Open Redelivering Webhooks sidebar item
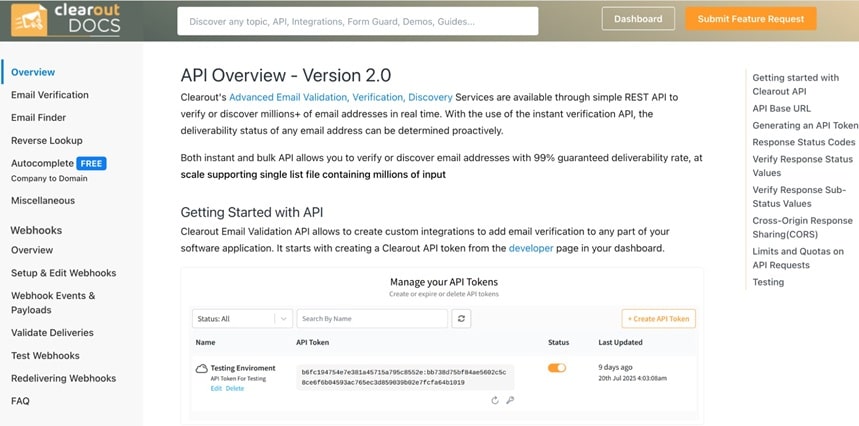The width and height of the screenshot is (859, 426). pos(64,378)
